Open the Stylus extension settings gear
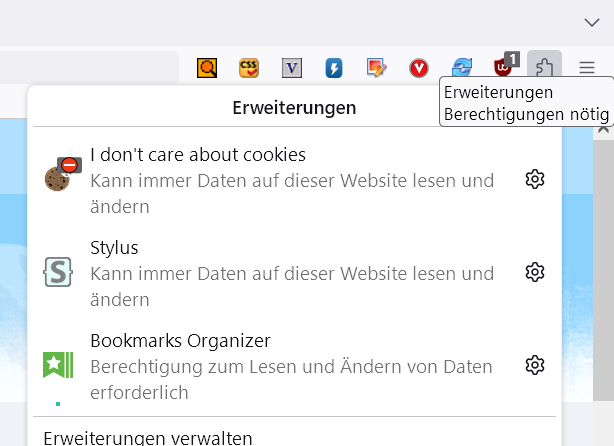614x446 pixels. tap(535, 272)
